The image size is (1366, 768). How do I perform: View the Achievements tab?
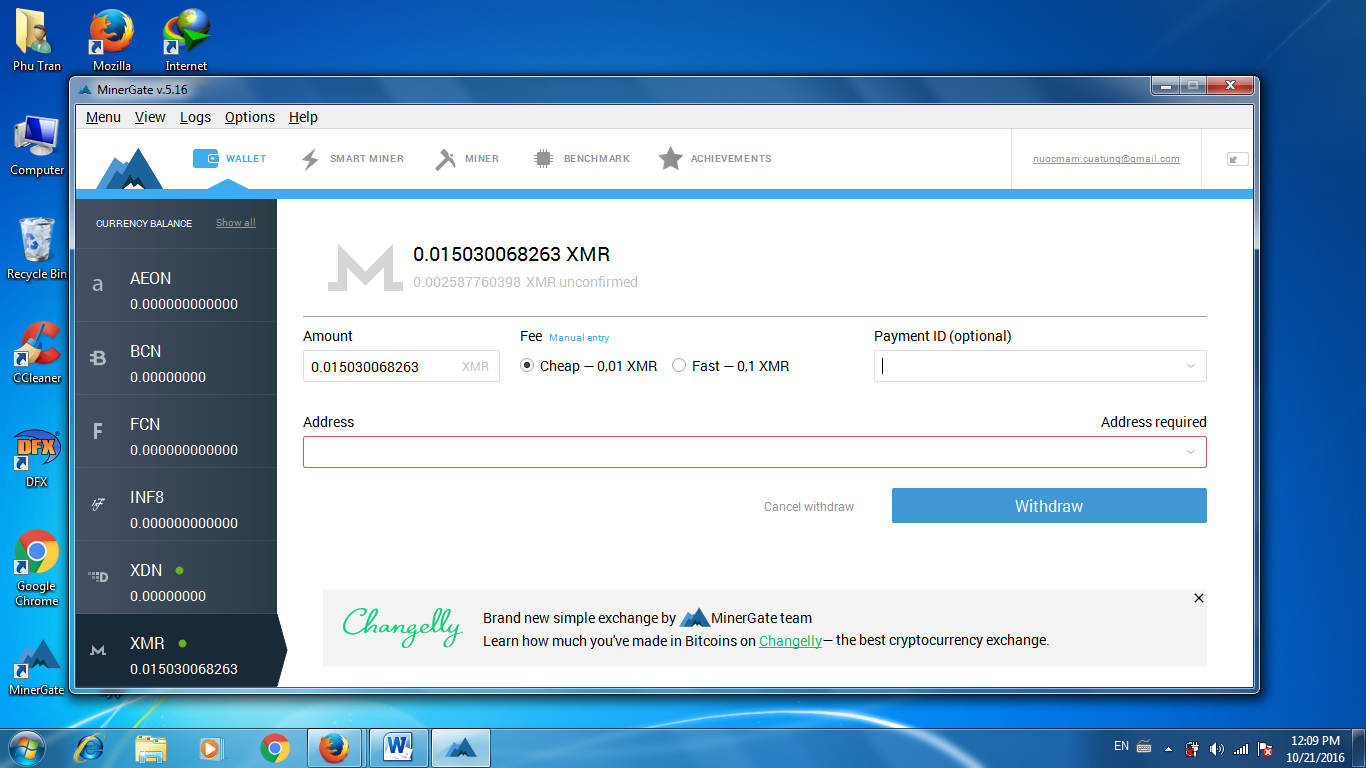coord(715,158)
